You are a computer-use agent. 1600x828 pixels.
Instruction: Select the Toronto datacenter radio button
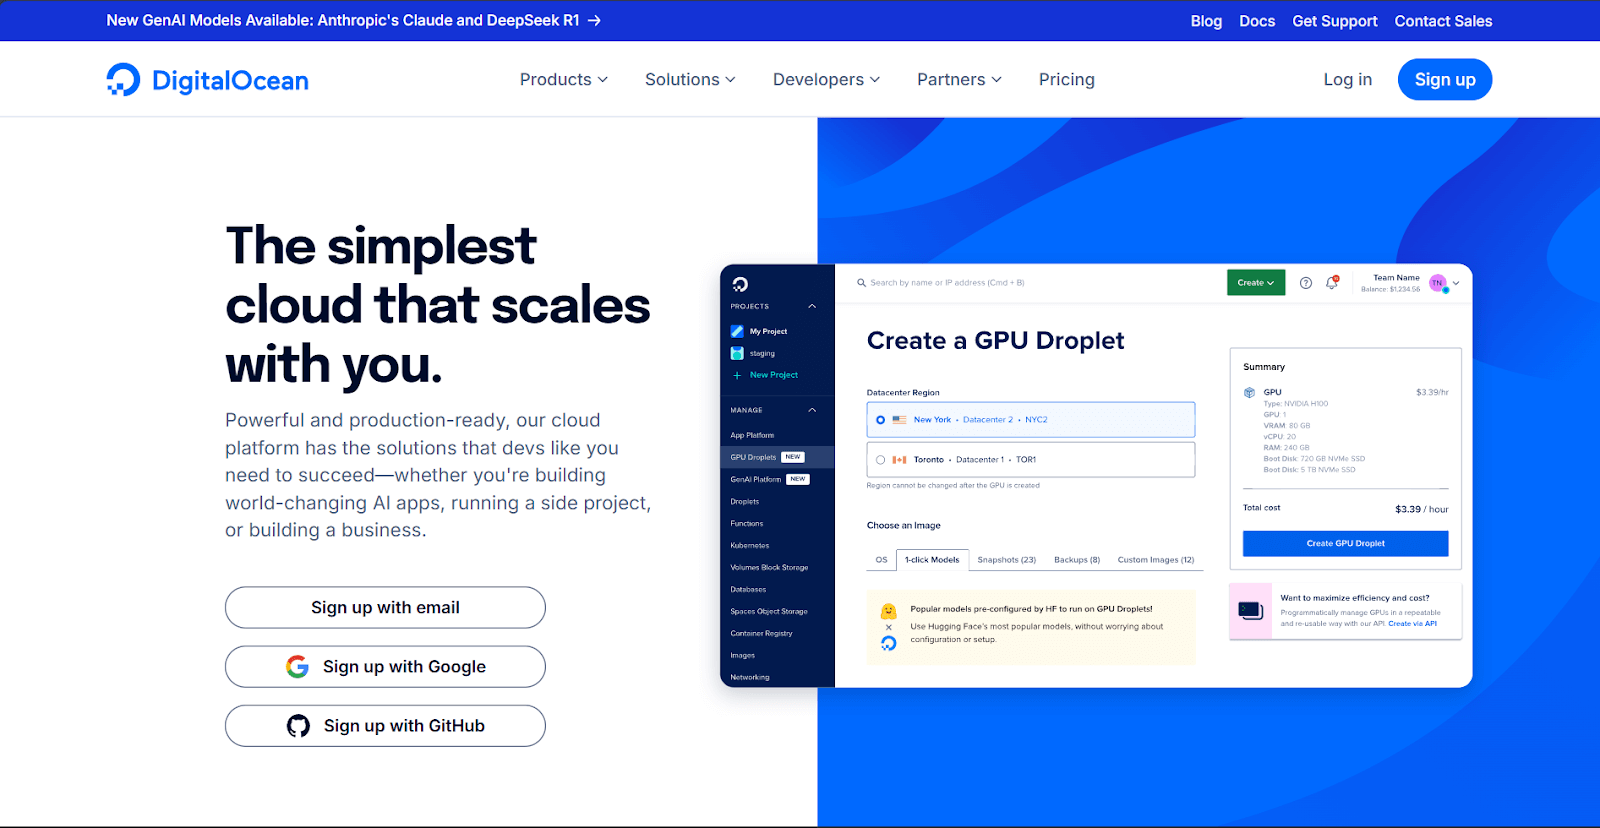coord(880,460)
